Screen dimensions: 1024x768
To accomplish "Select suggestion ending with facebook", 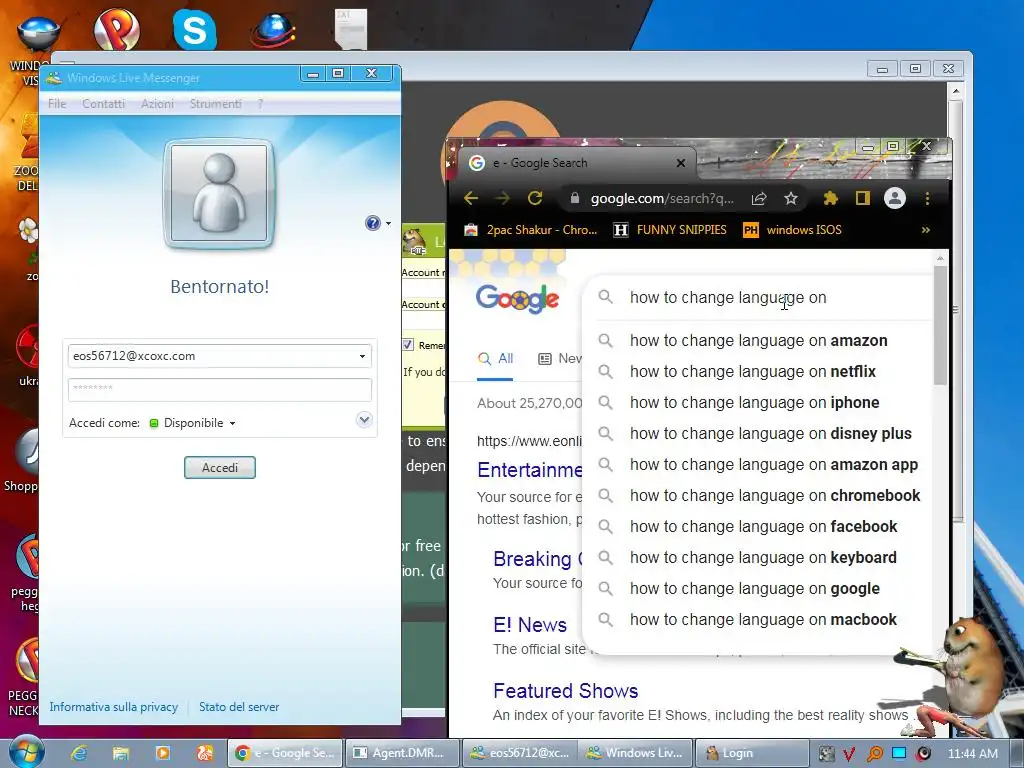I will pyautogui.click(x=759, y=527).
